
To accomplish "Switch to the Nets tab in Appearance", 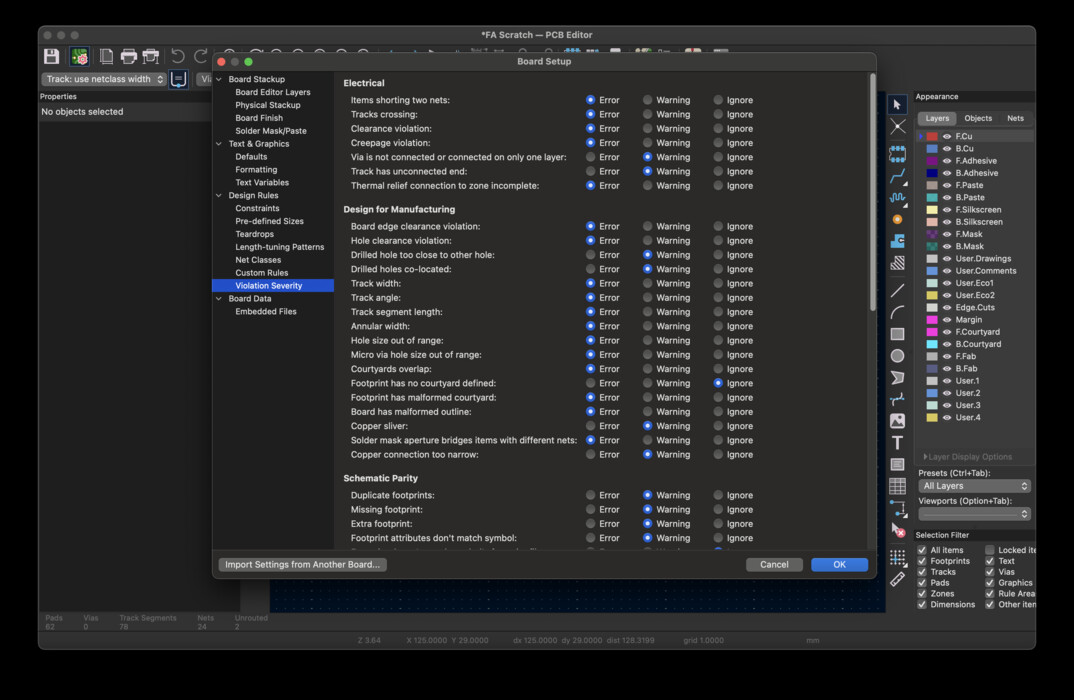I will pos(1015,118).
